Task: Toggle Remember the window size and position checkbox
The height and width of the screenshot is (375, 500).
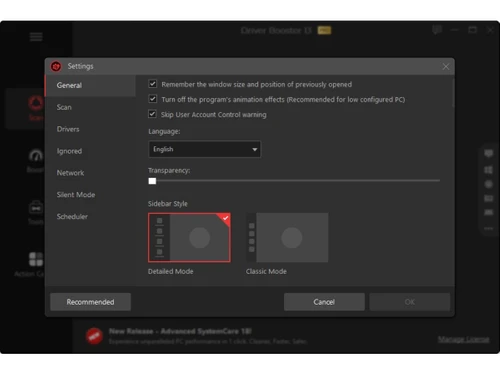Action: [153, 84]
